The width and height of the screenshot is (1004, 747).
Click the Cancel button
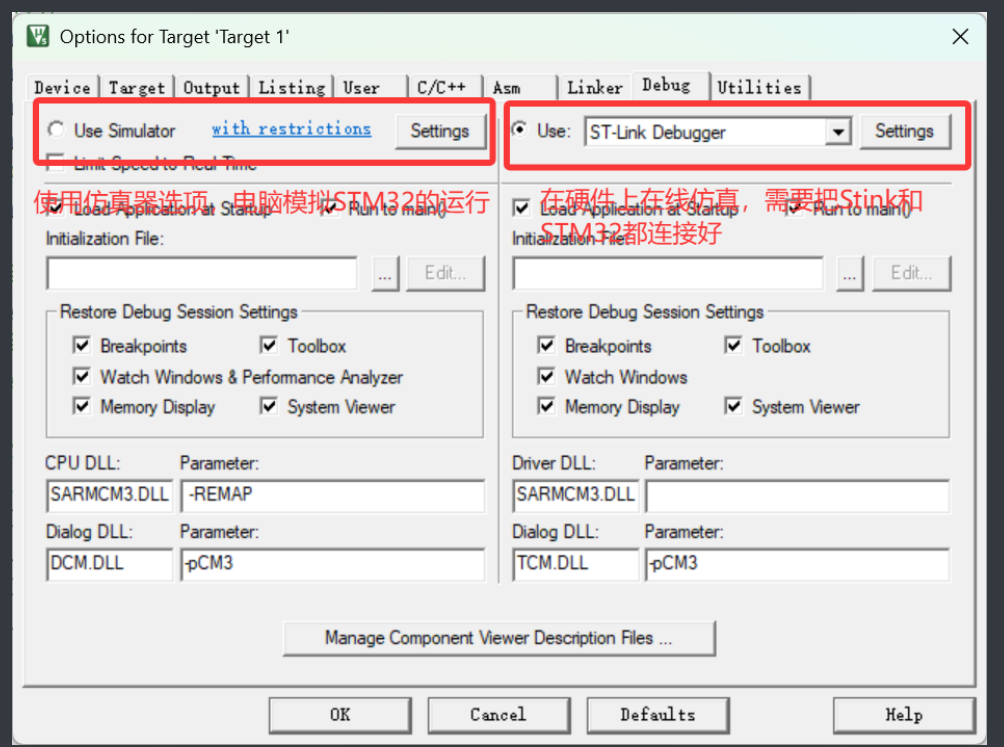[498, 715]
